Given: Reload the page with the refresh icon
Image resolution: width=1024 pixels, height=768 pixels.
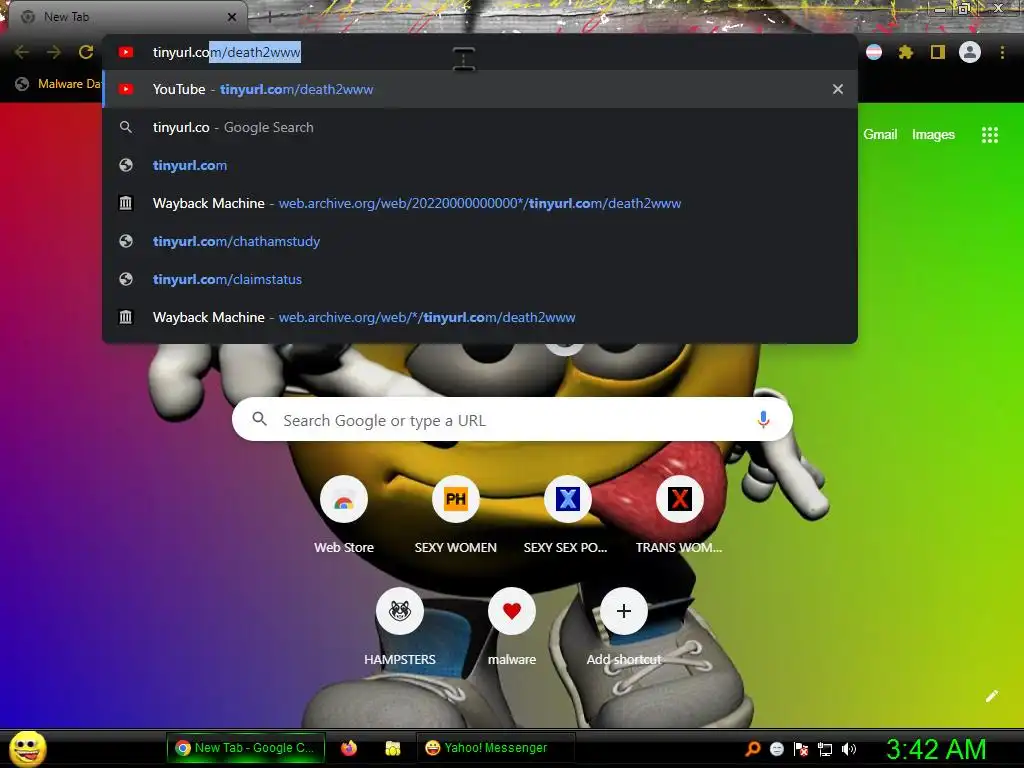Looking at the screenshot, I should coord(86,52).
